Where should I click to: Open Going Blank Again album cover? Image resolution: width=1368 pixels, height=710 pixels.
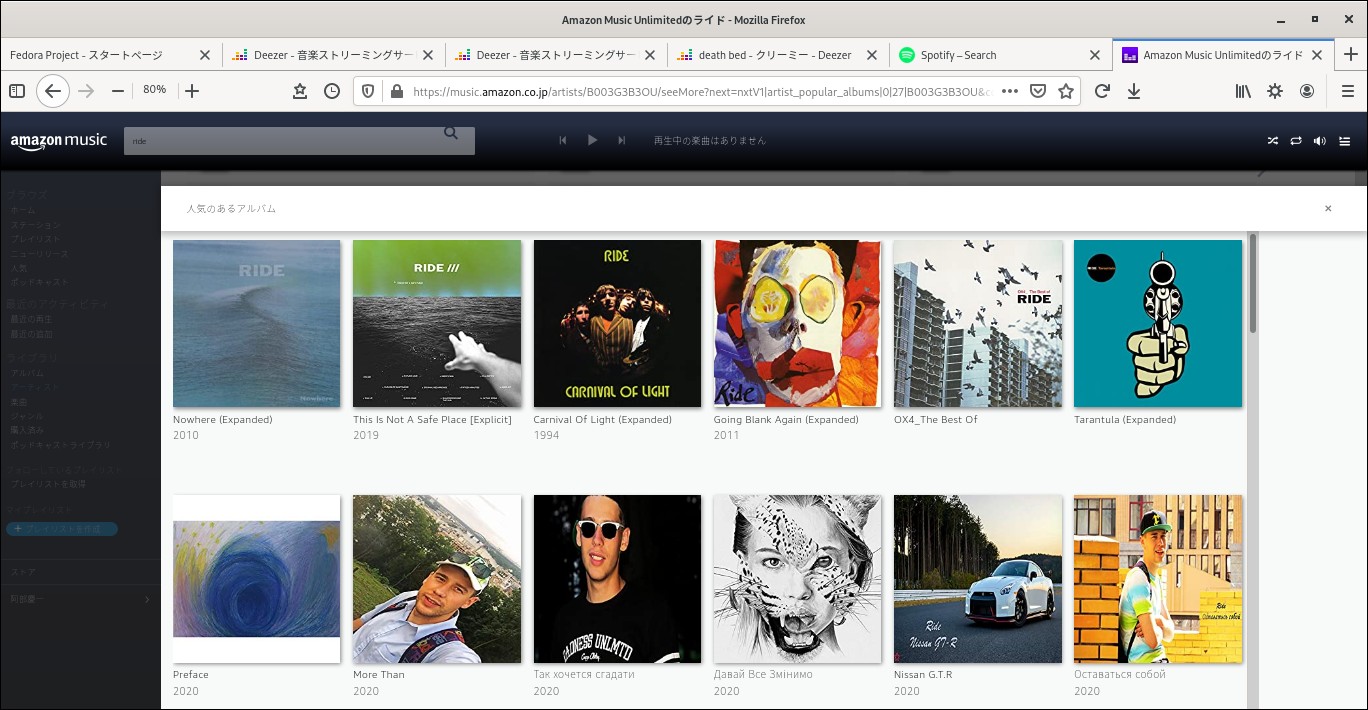(797, 323)
